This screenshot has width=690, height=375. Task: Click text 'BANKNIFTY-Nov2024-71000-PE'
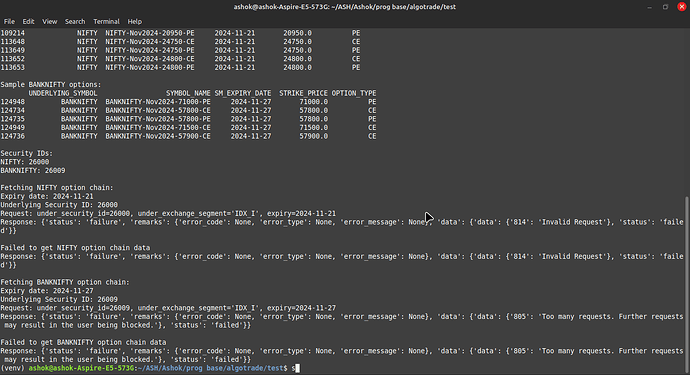click(x=158, y=102)
